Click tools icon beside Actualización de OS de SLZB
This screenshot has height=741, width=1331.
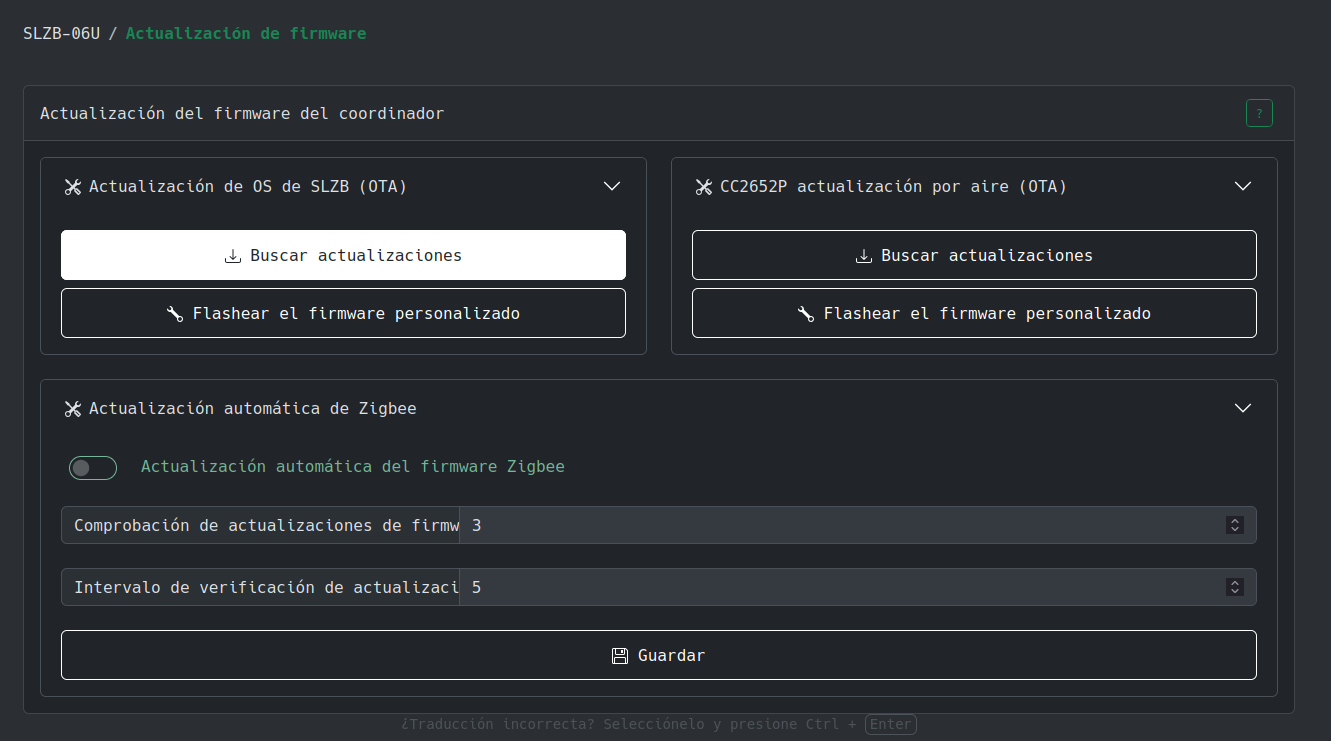tap(72, 187)
